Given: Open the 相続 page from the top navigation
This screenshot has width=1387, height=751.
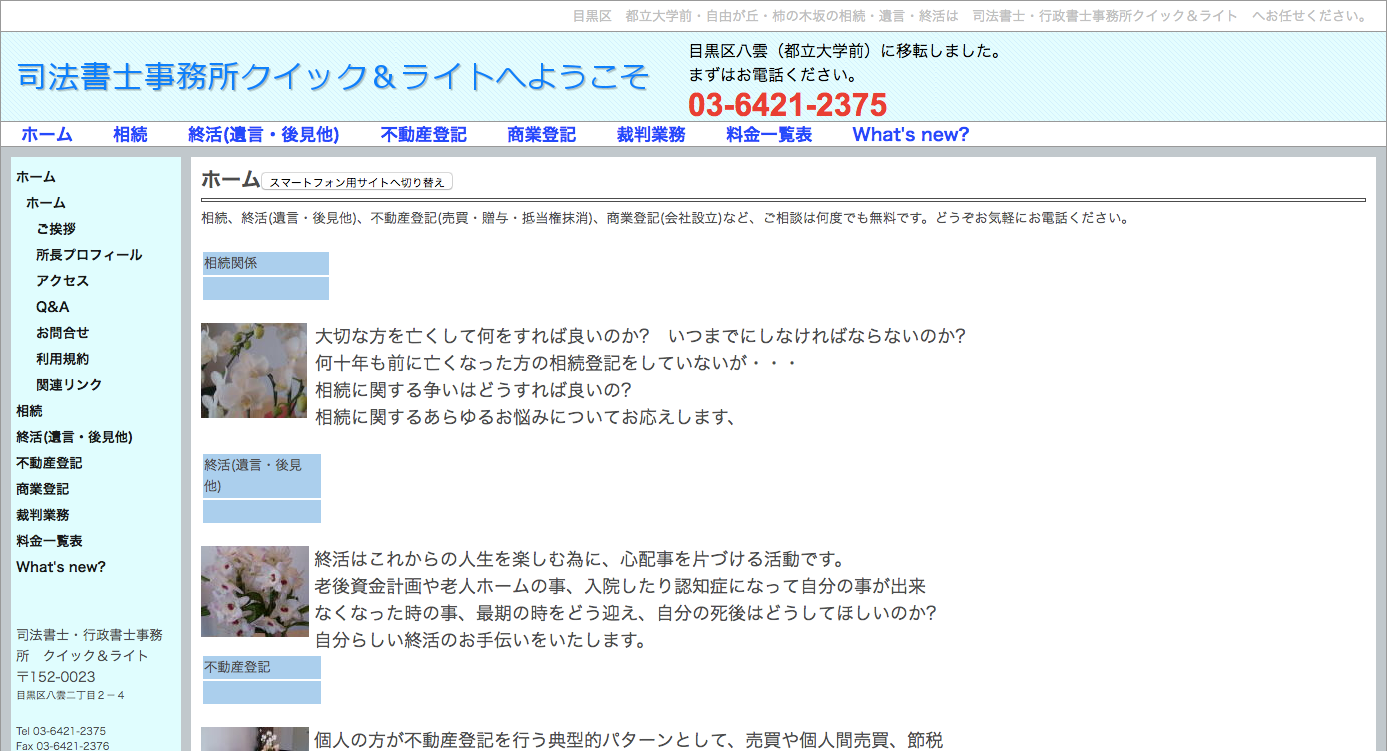Looking at the screenshot, I should 130,133.
